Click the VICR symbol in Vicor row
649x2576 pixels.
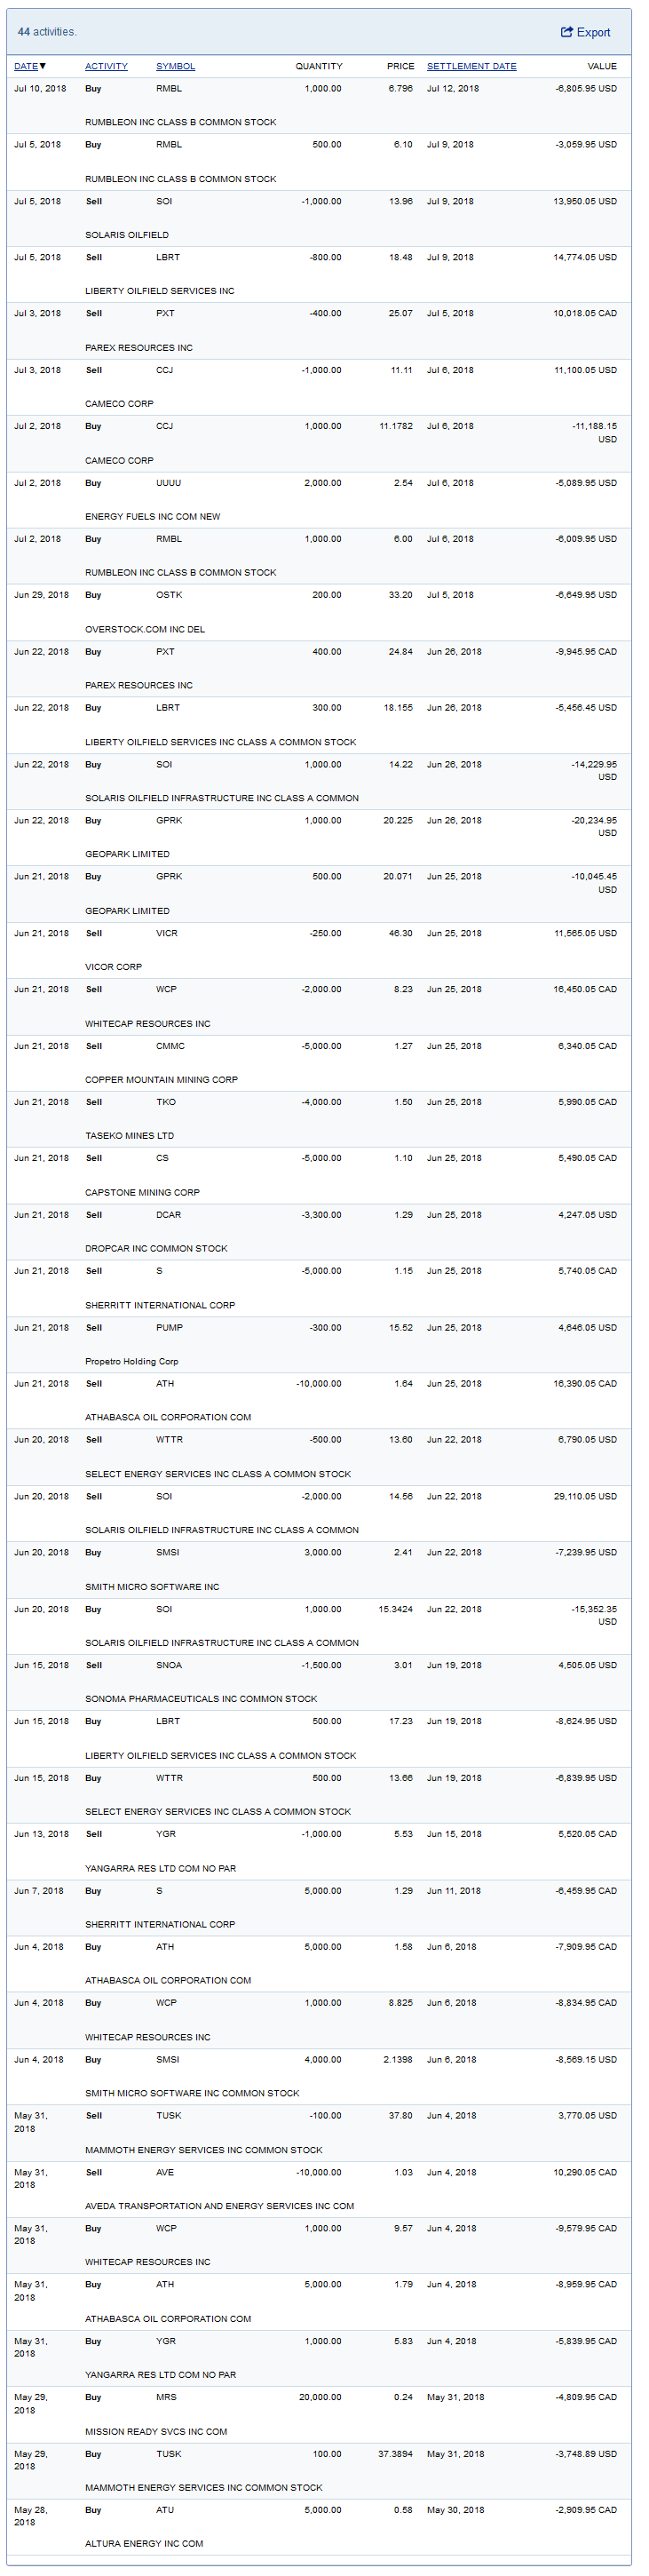pyautogui.click(x=166, y=933)
